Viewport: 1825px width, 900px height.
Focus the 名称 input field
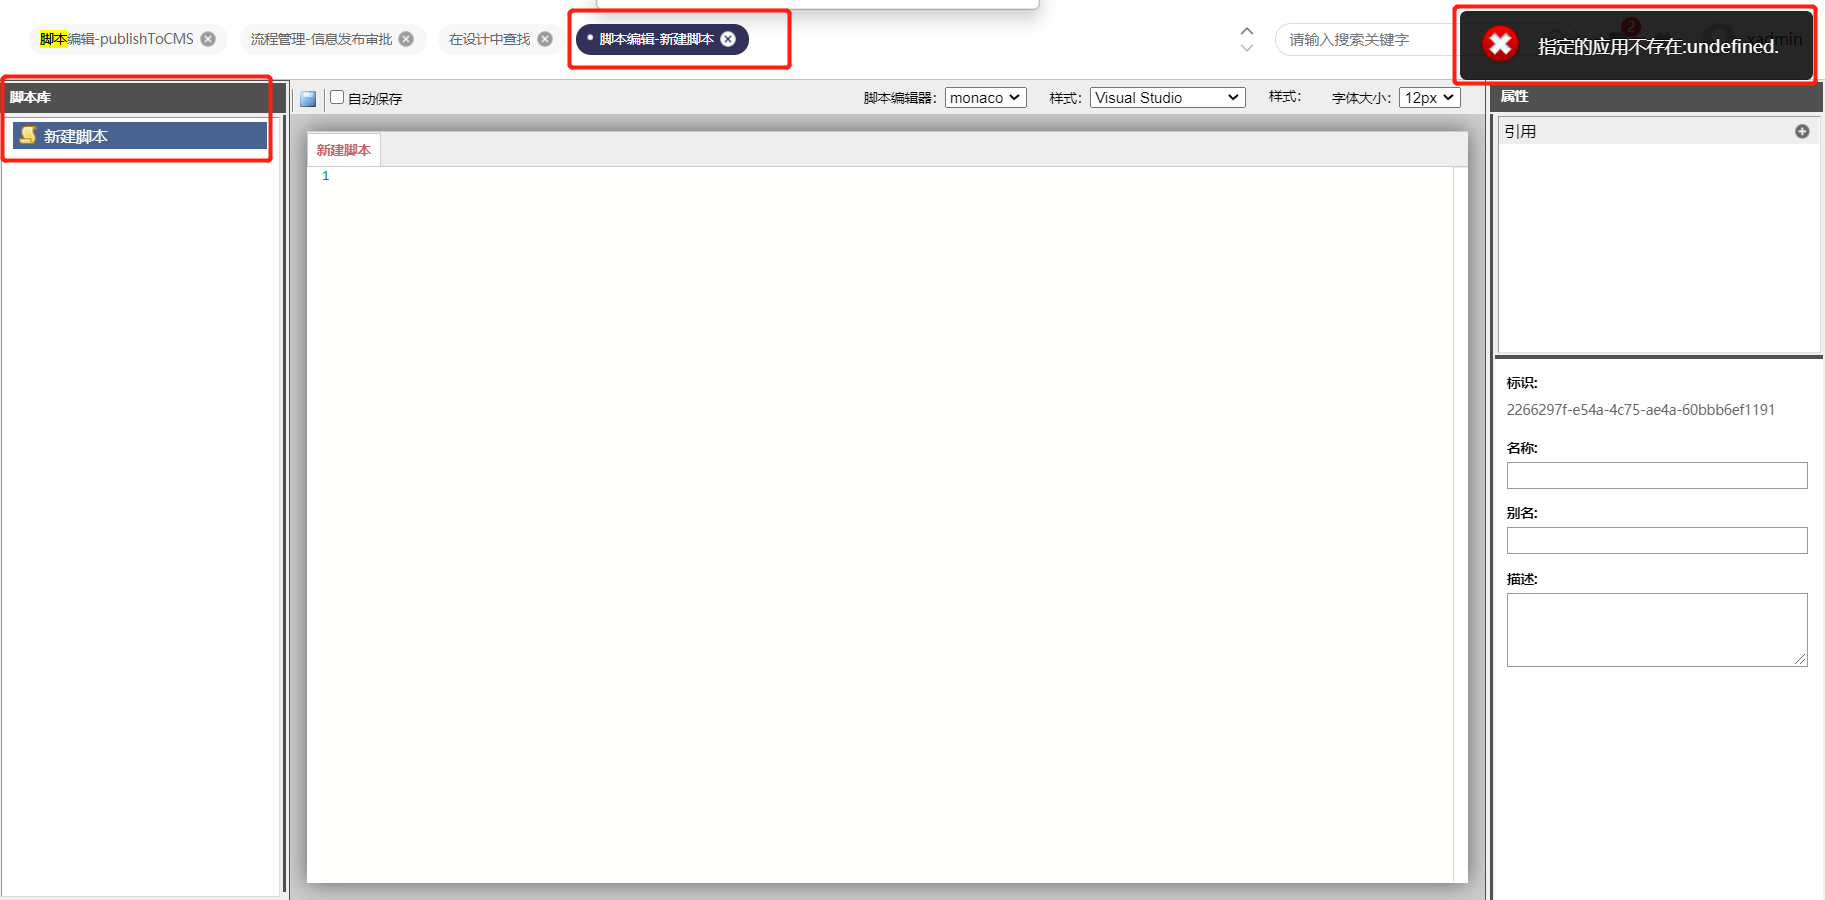tap(1657, 475)
